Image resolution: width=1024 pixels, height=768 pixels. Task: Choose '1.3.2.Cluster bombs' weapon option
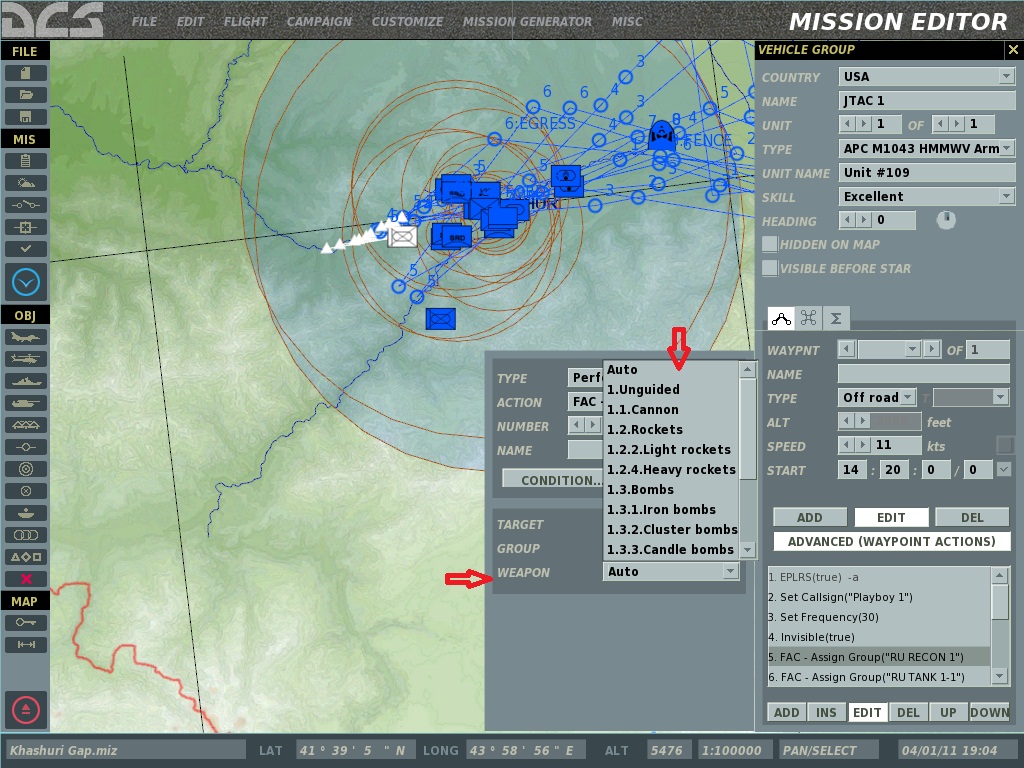click(672, 530)
